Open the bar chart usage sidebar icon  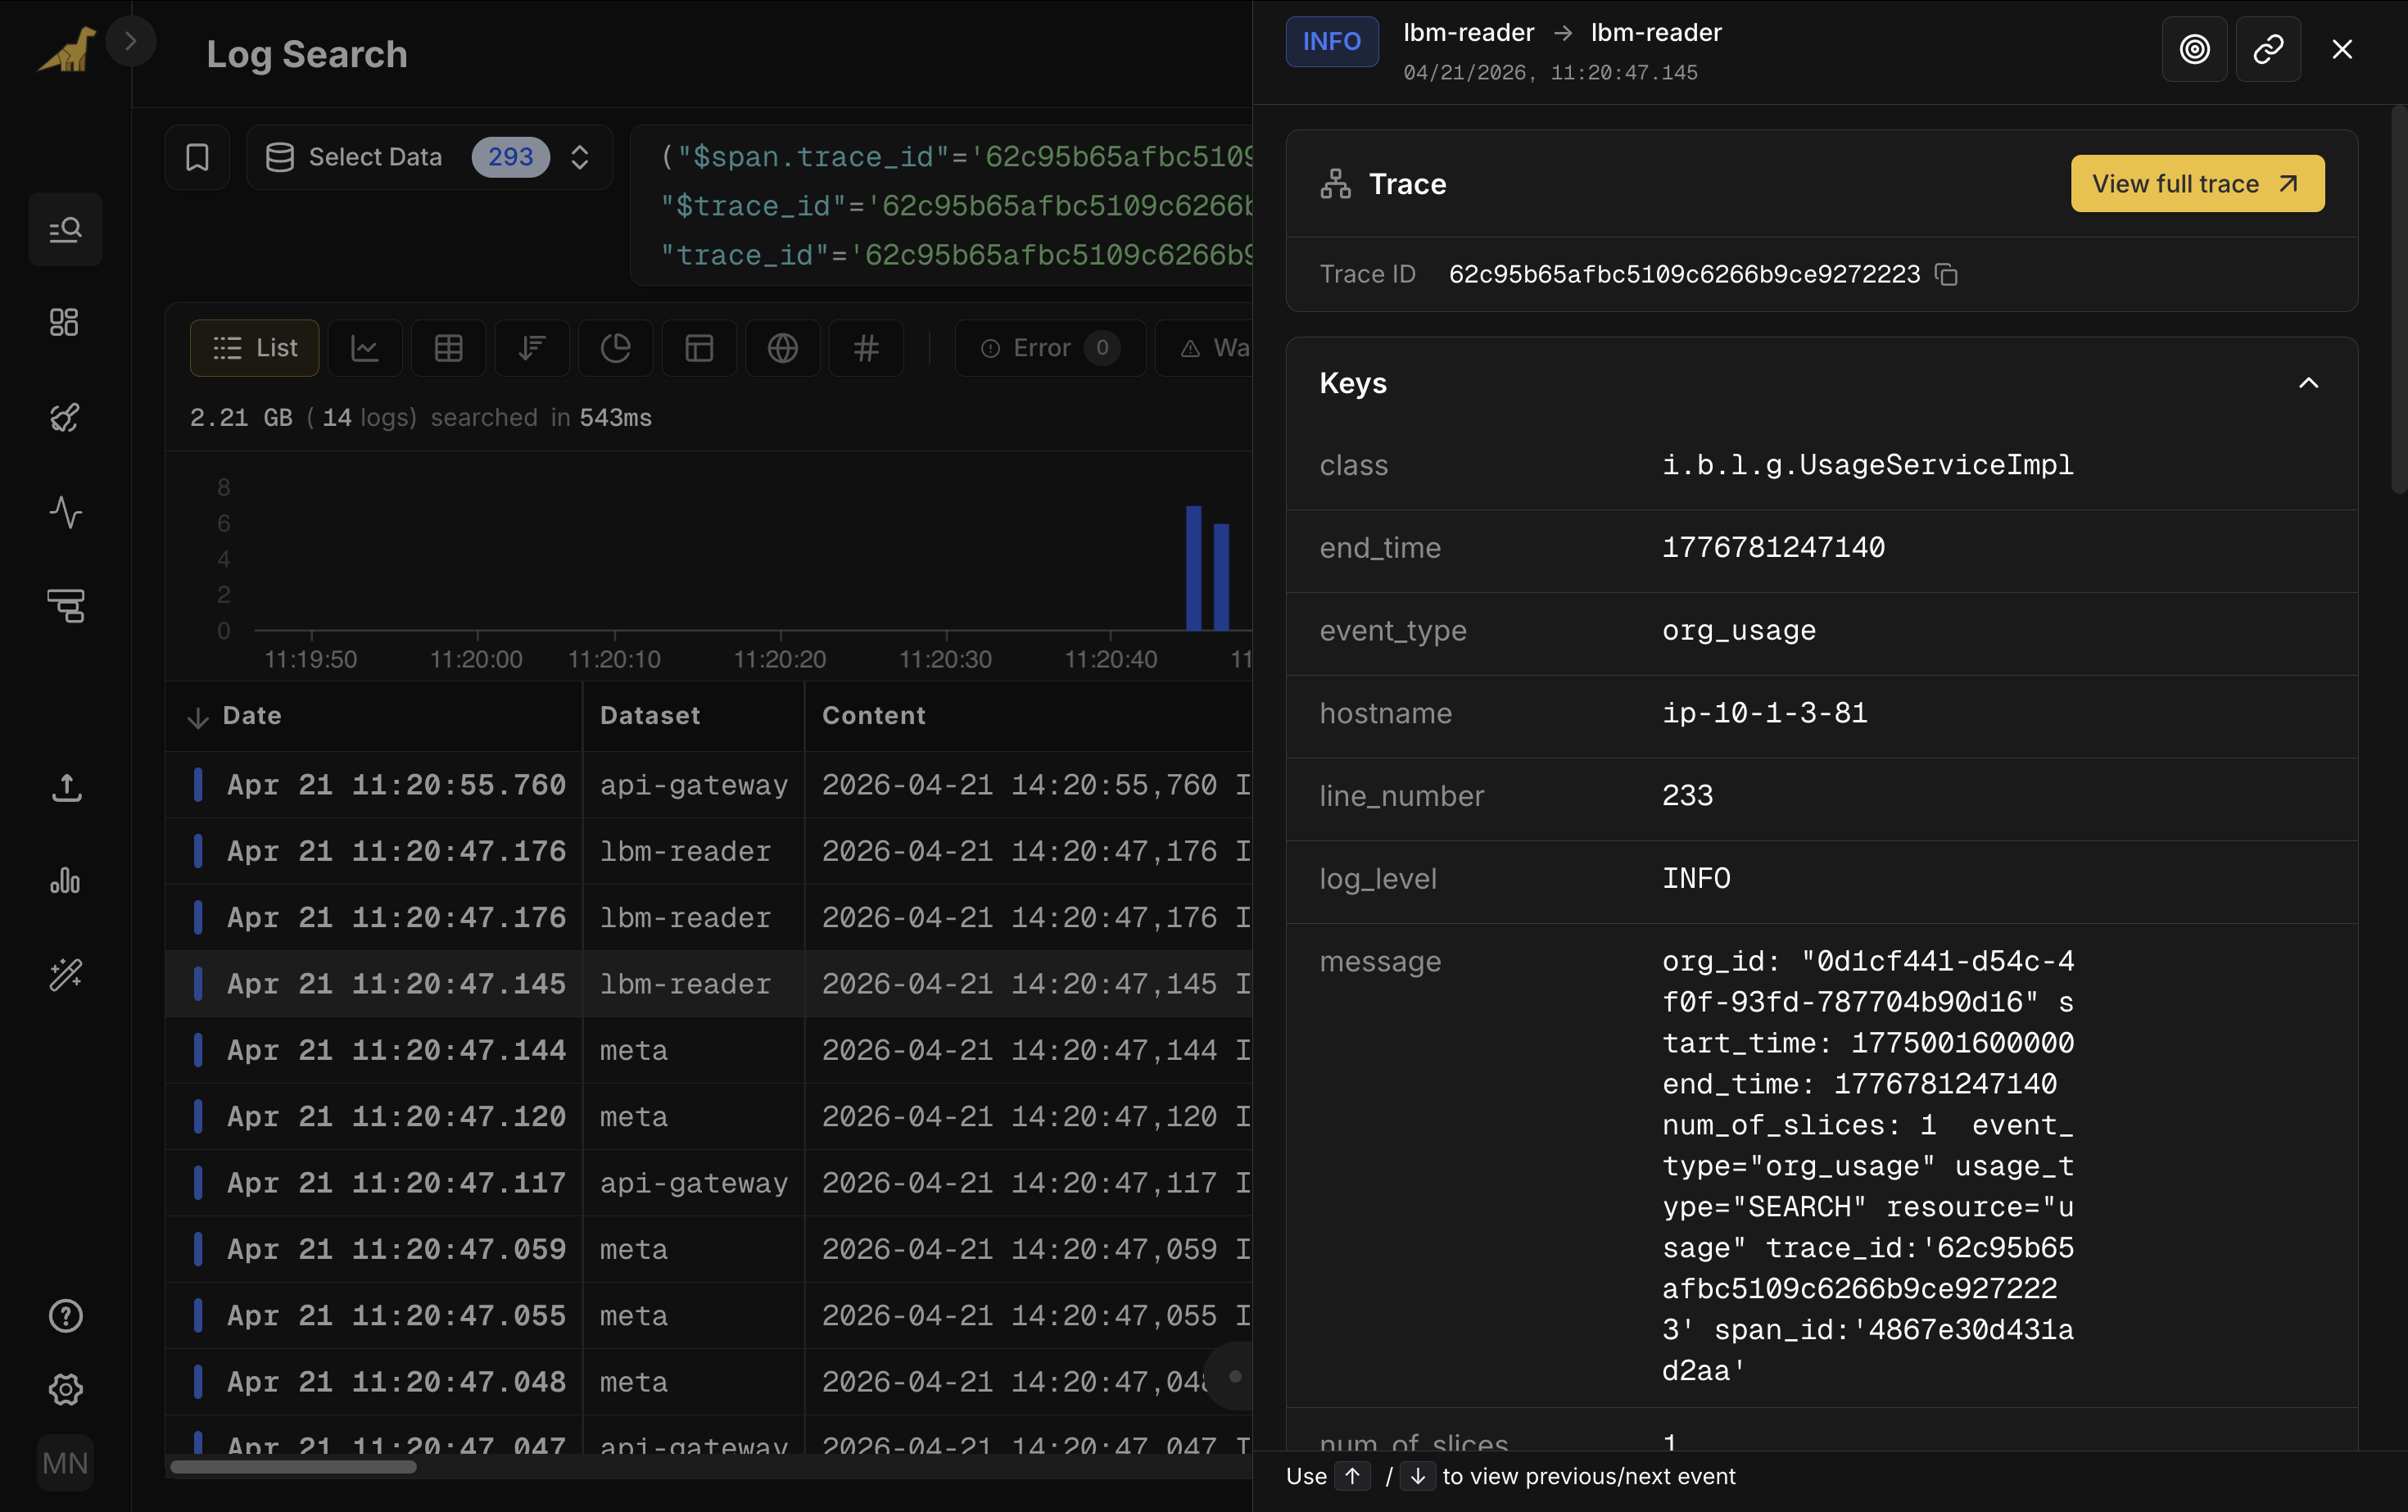point(65,880)
